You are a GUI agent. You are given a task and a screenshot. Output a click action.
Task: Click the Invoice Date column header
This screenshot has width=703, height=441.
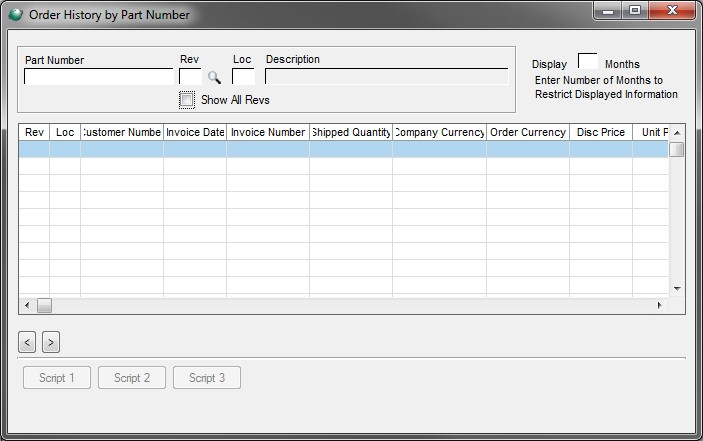[195, 132]
